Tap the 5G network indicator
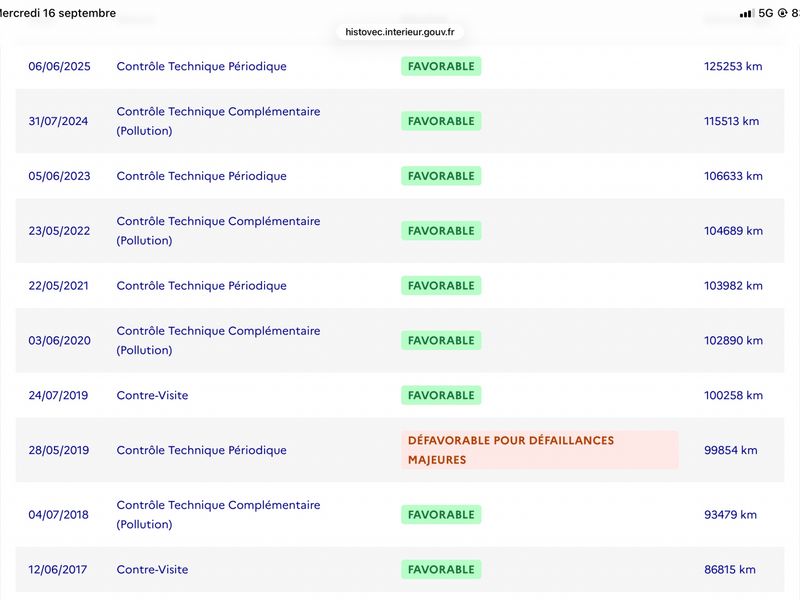800x600 pixels. click(x=766, y=13)
